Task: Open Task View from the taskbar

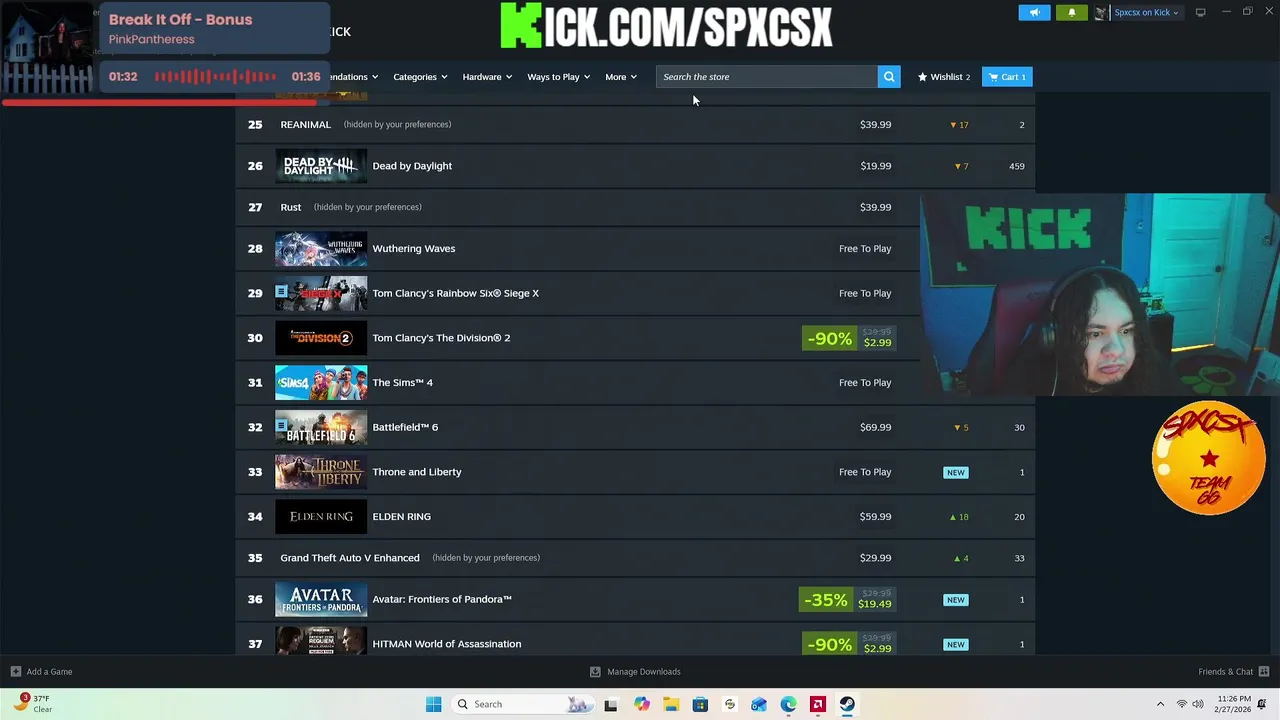Action: pyautogui.click(x=611, y=704)
